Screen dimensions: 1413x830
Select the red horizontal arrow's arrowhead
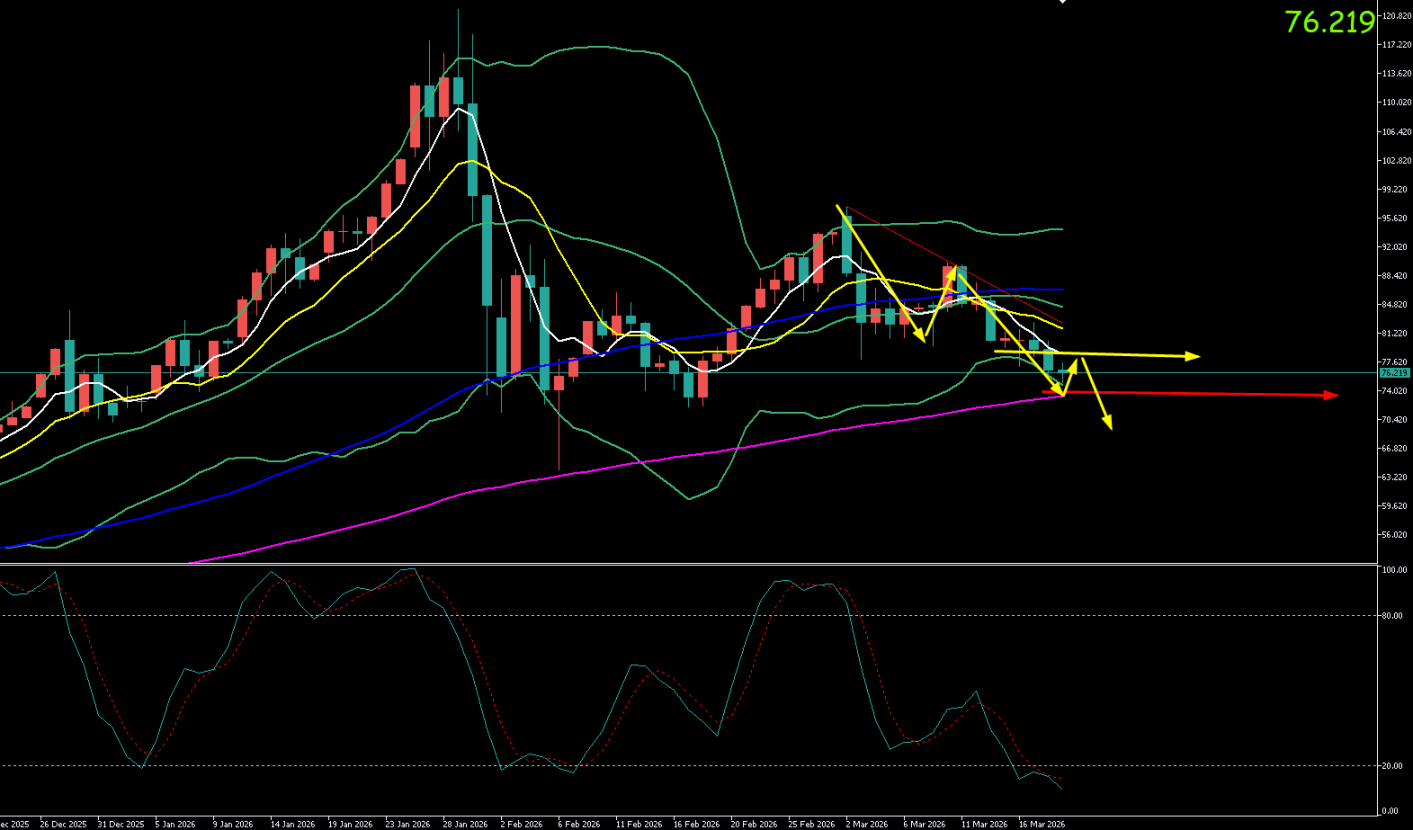click(x=1331, y=396)
